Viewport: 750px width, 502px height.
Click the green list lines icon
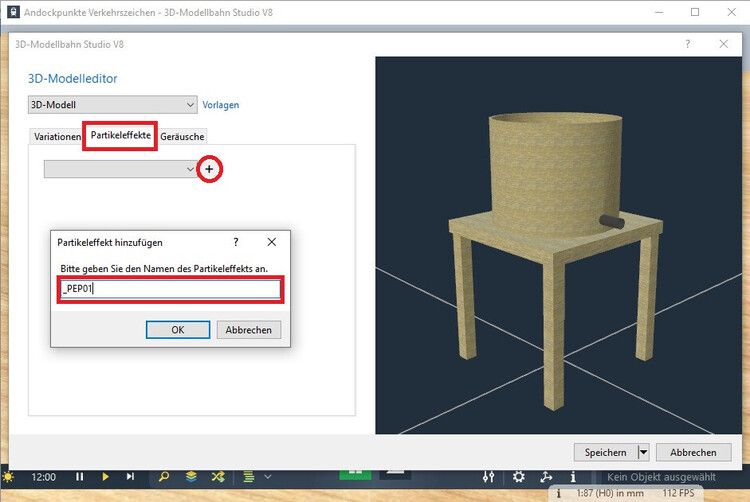tap(249, 477)
